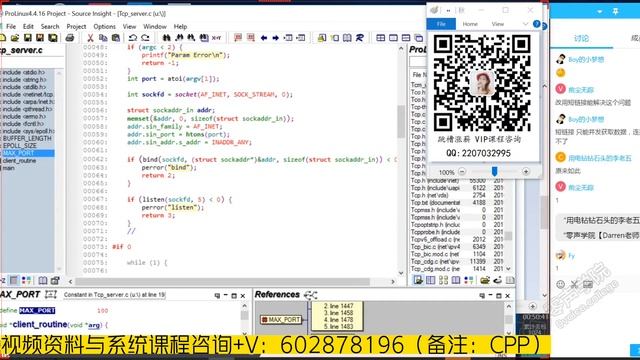Cut selection with the scissors icon
The width and height of the screenshot is (640, 360).
tap(90, 38)
